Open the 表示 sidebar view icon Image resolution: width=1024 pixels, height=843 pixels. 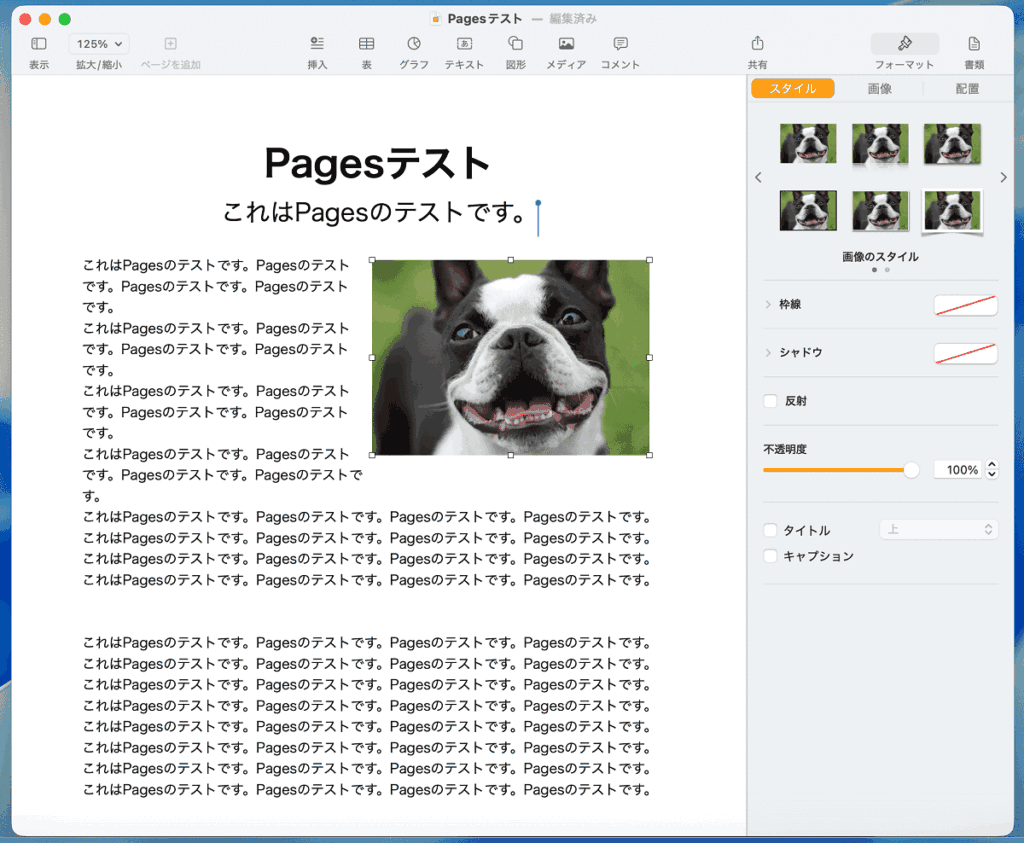39,44
